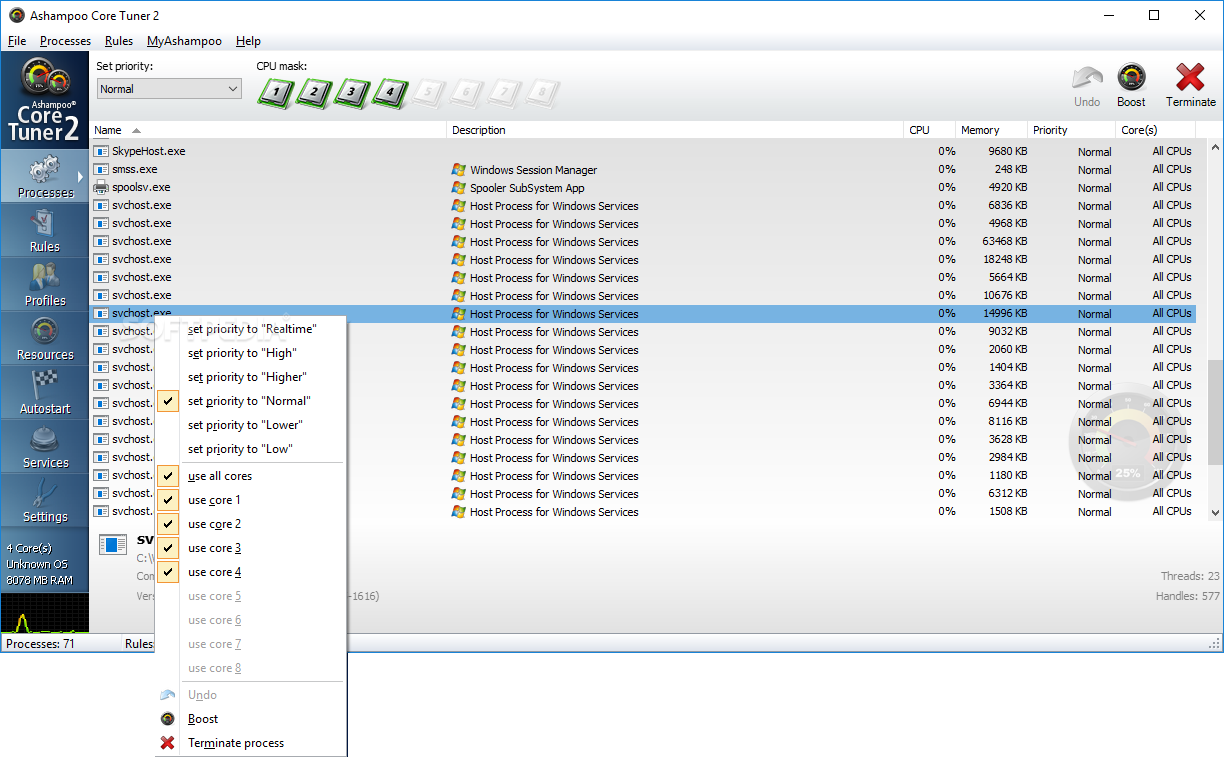Open the MyAshampoo menu
1224x757 pixels.
(x=185, y=41)
